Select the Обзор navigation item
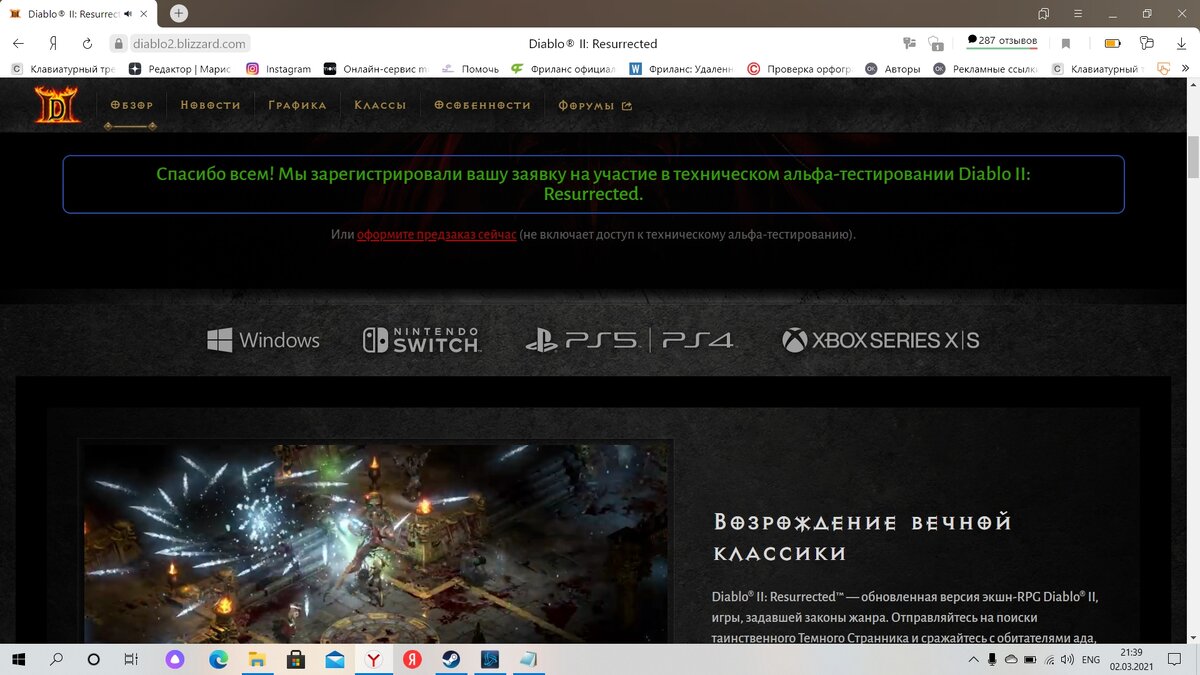The height and width of the screenshot is (675, 1200). (x=132, y=105)
